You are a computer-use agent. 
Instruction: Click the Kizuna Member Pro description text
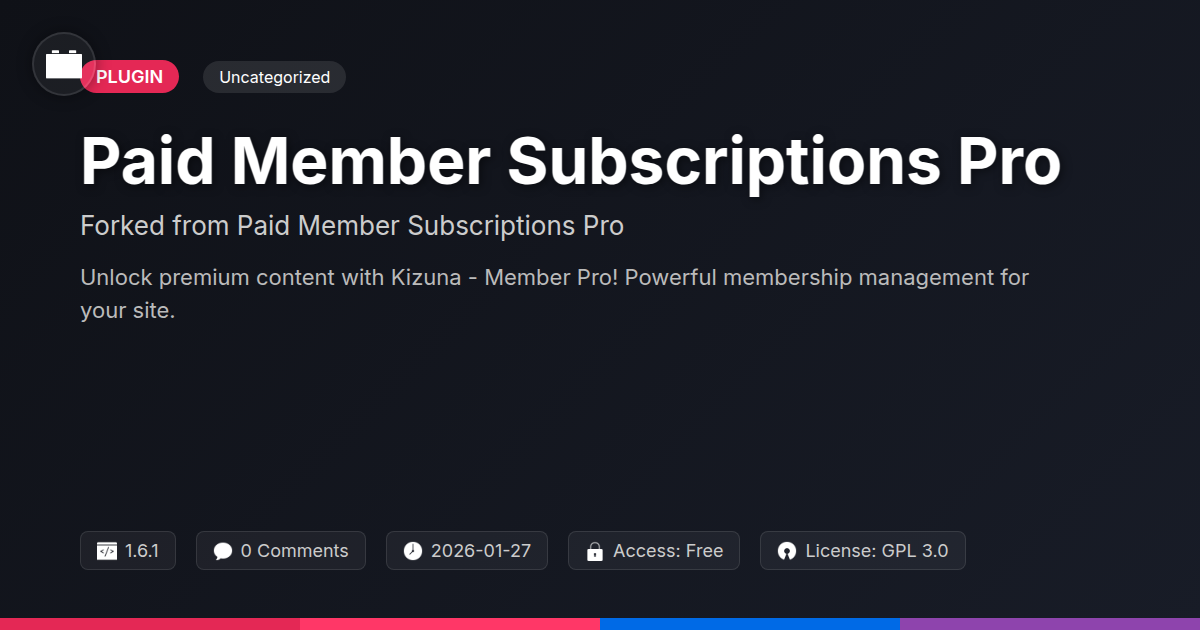pos(555,294)
